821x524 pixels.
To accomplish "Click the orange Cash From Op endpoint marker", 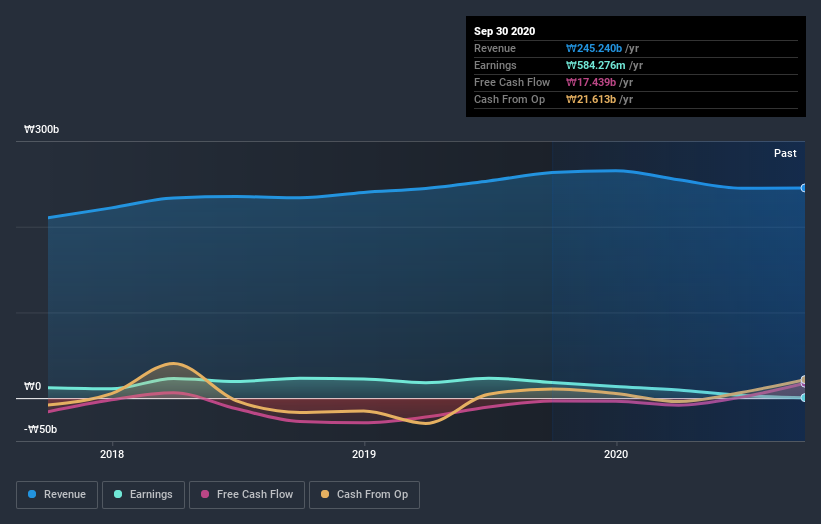I will coord(804,379).
